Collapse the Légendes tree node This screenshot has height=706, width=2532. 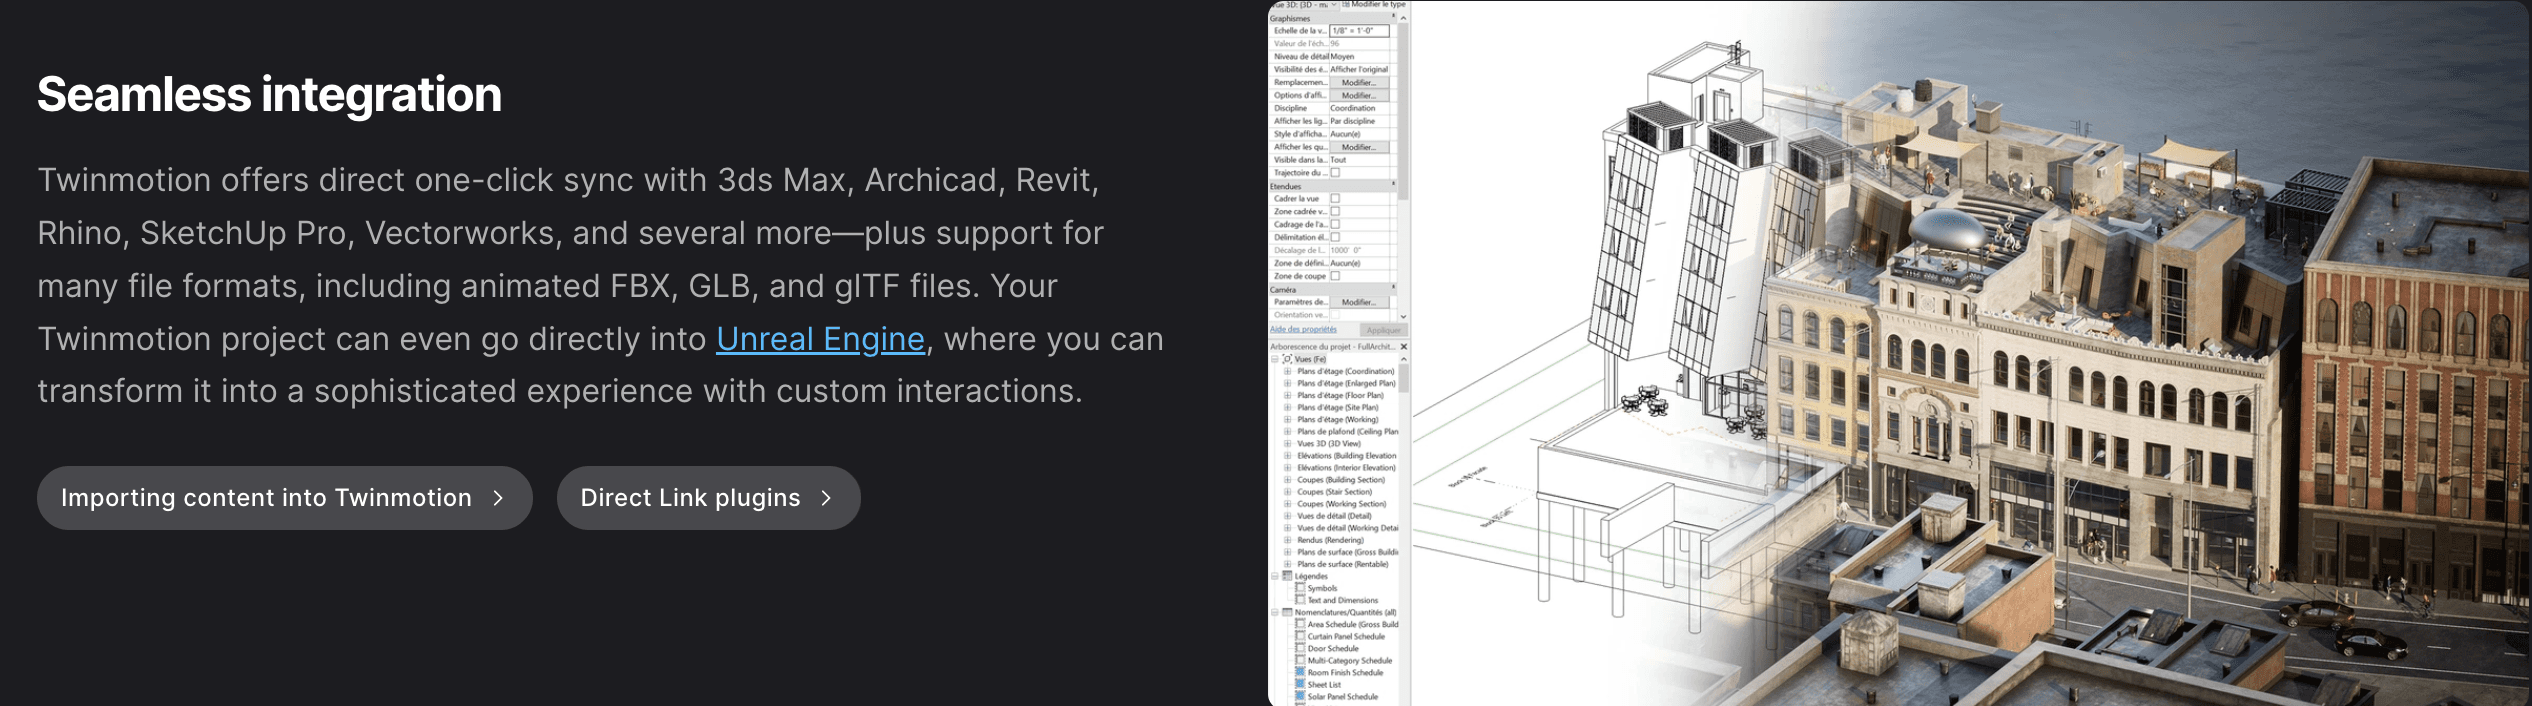point(1275,576)
